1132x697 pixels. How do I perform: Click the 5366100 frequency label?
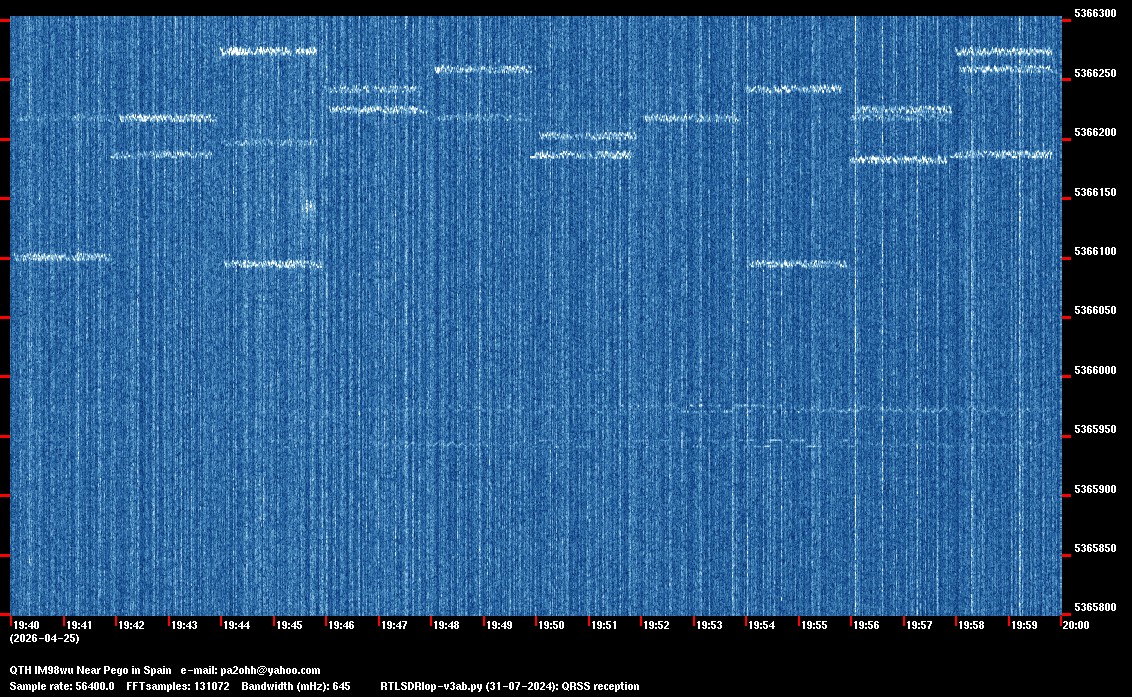(1095, 251)
